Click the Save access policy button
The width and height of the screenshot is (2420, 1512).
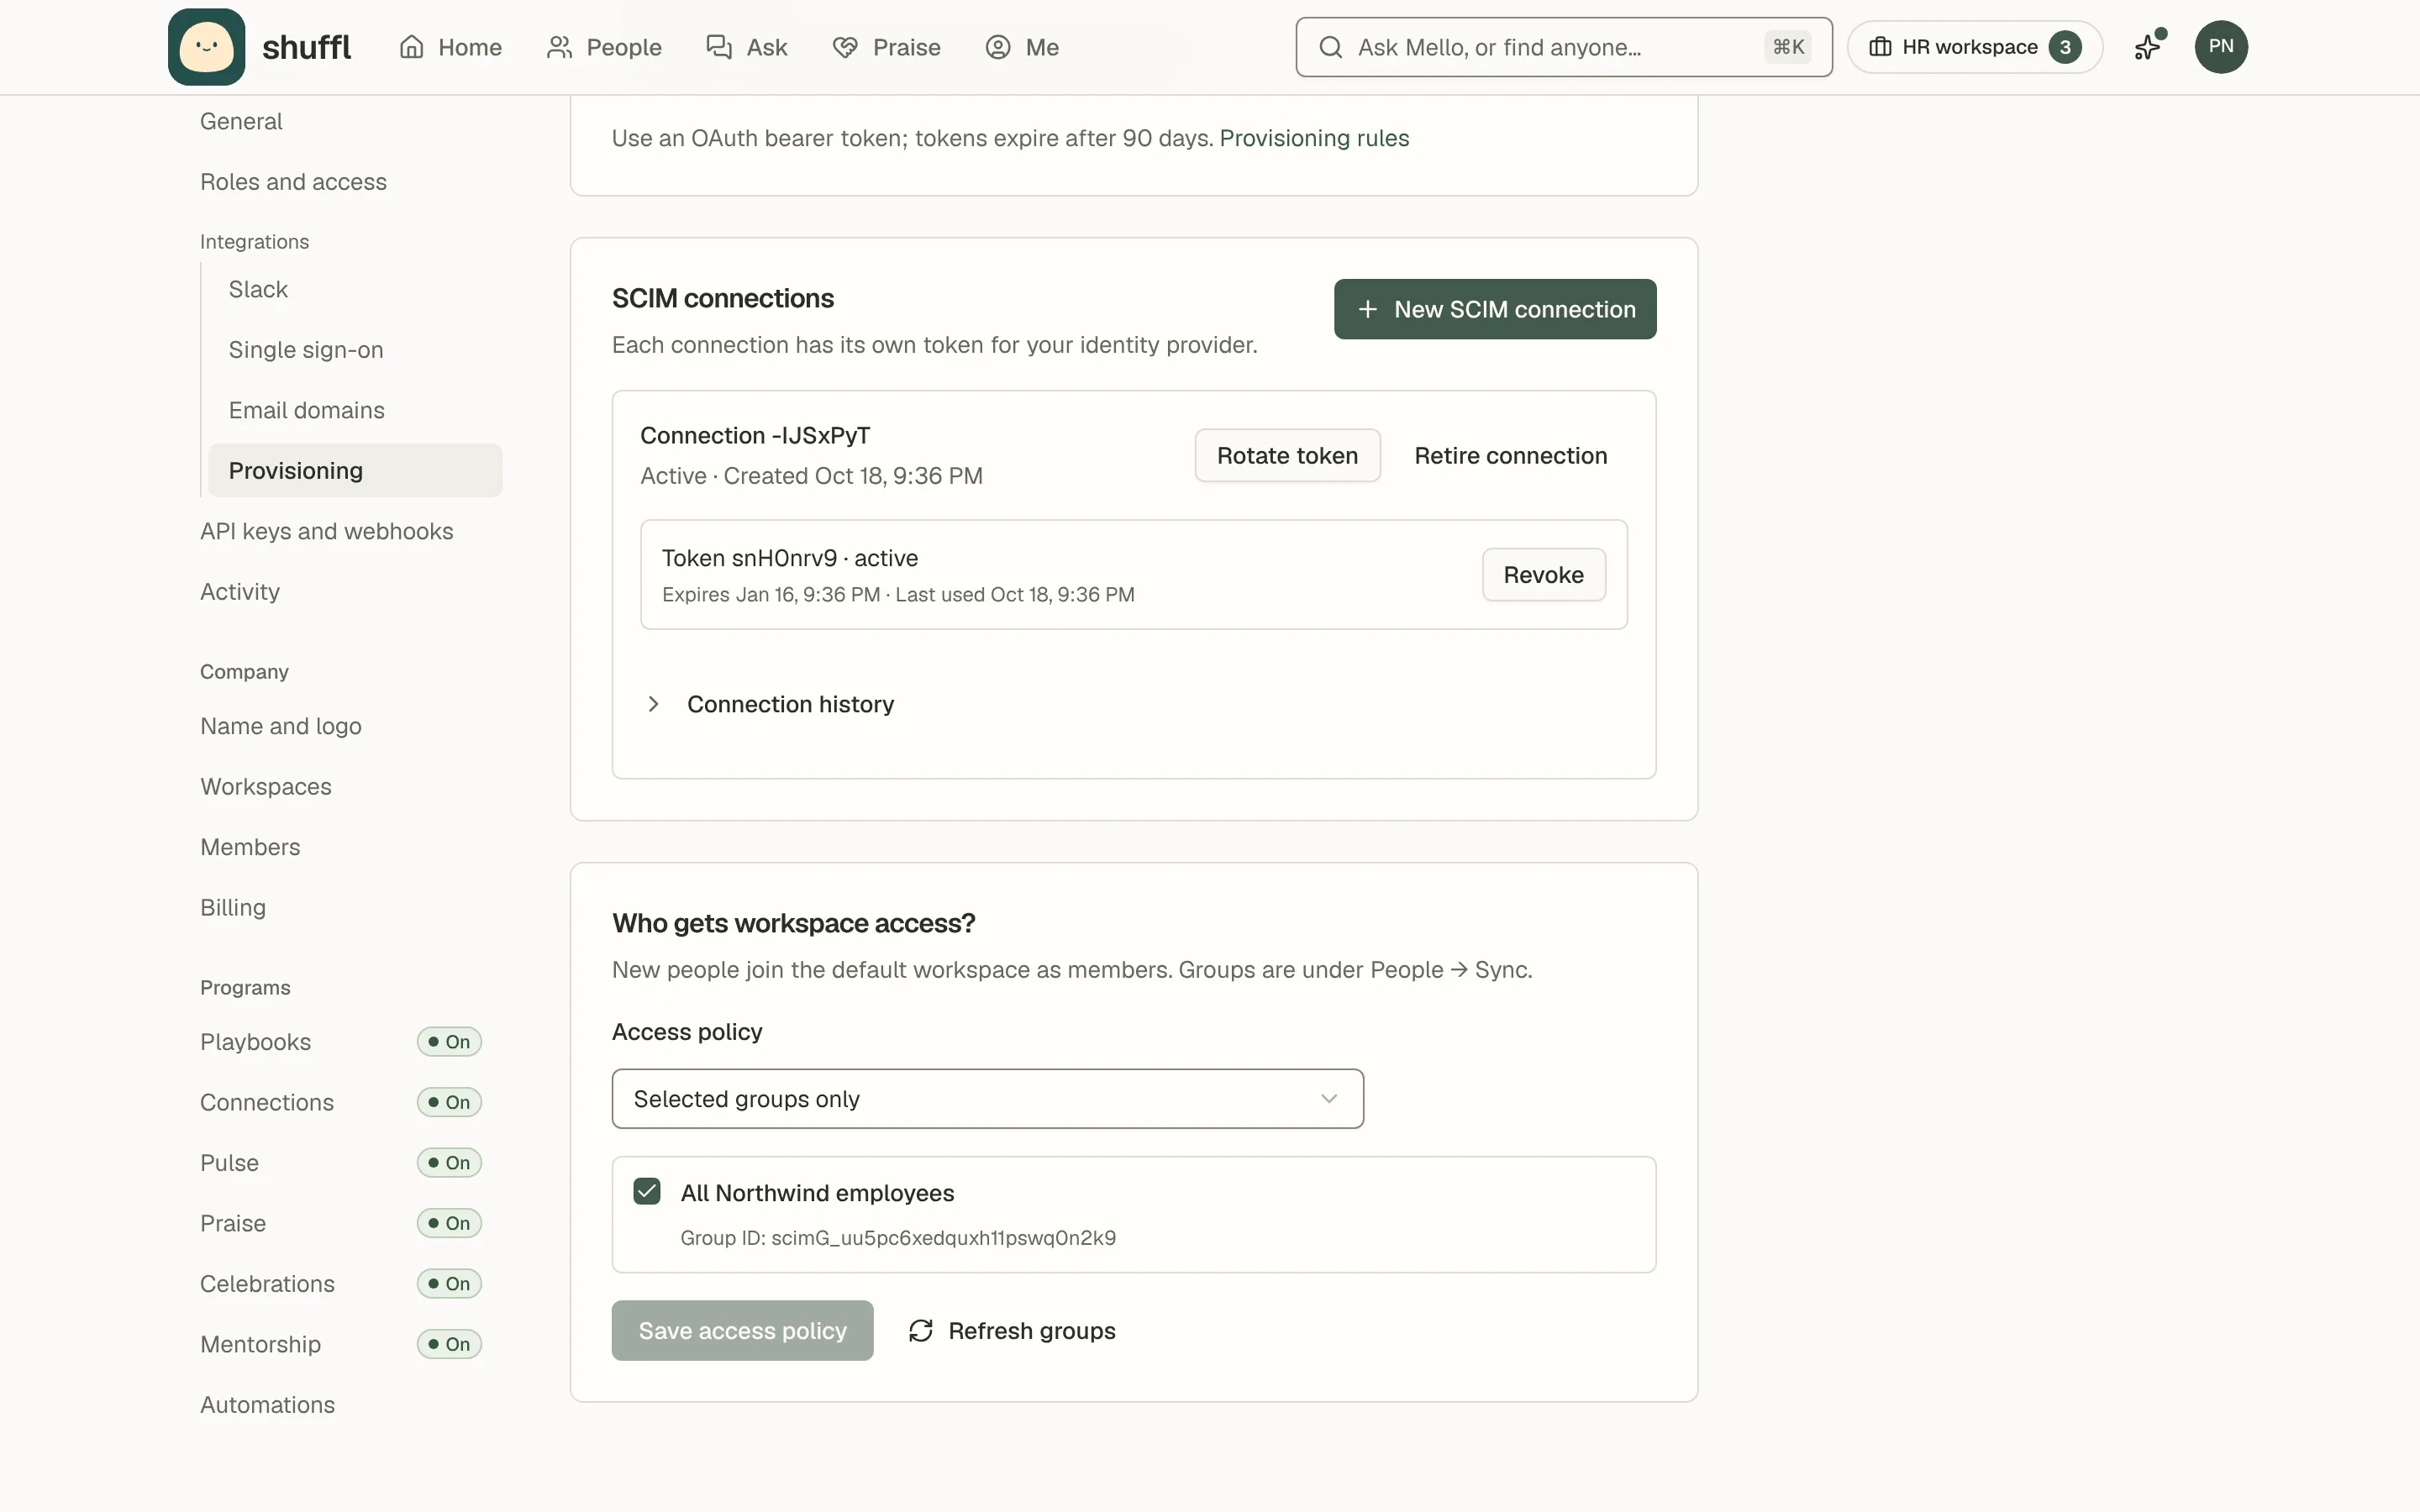click(x=742, y=1330)
